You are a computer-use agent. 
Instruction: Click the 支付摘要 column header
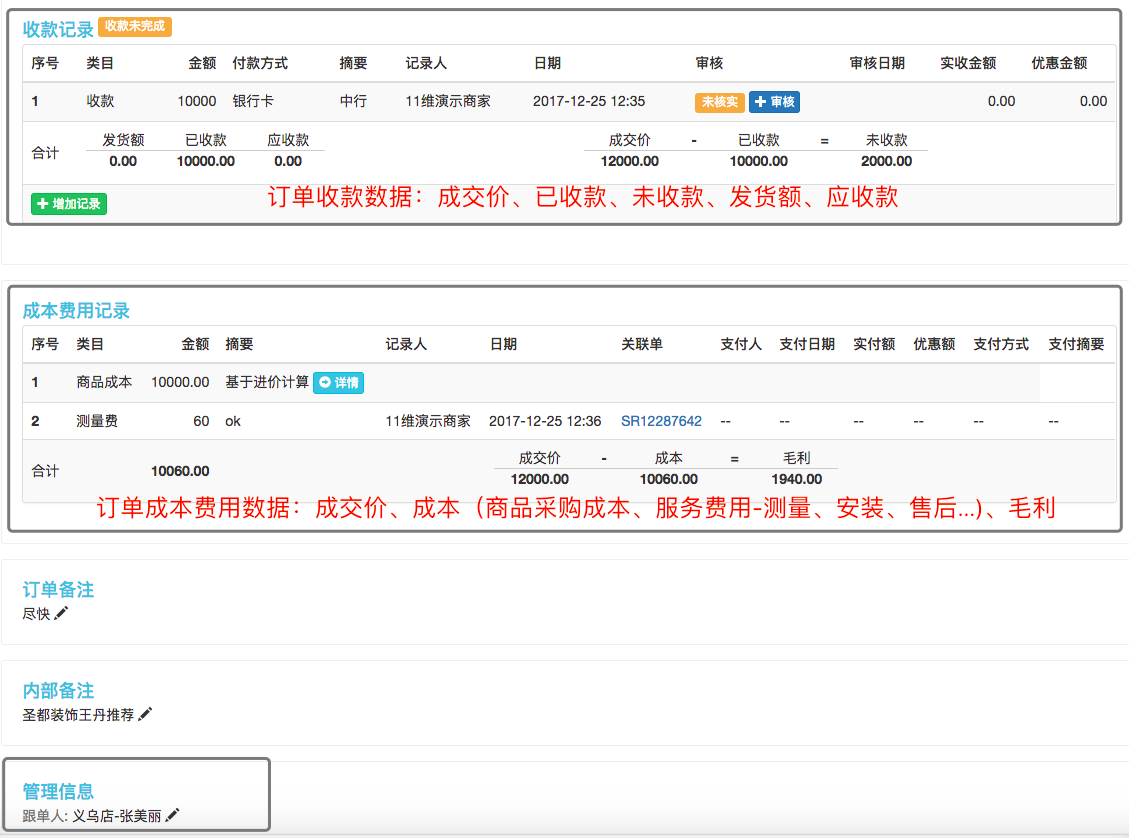click(1076, 344)
